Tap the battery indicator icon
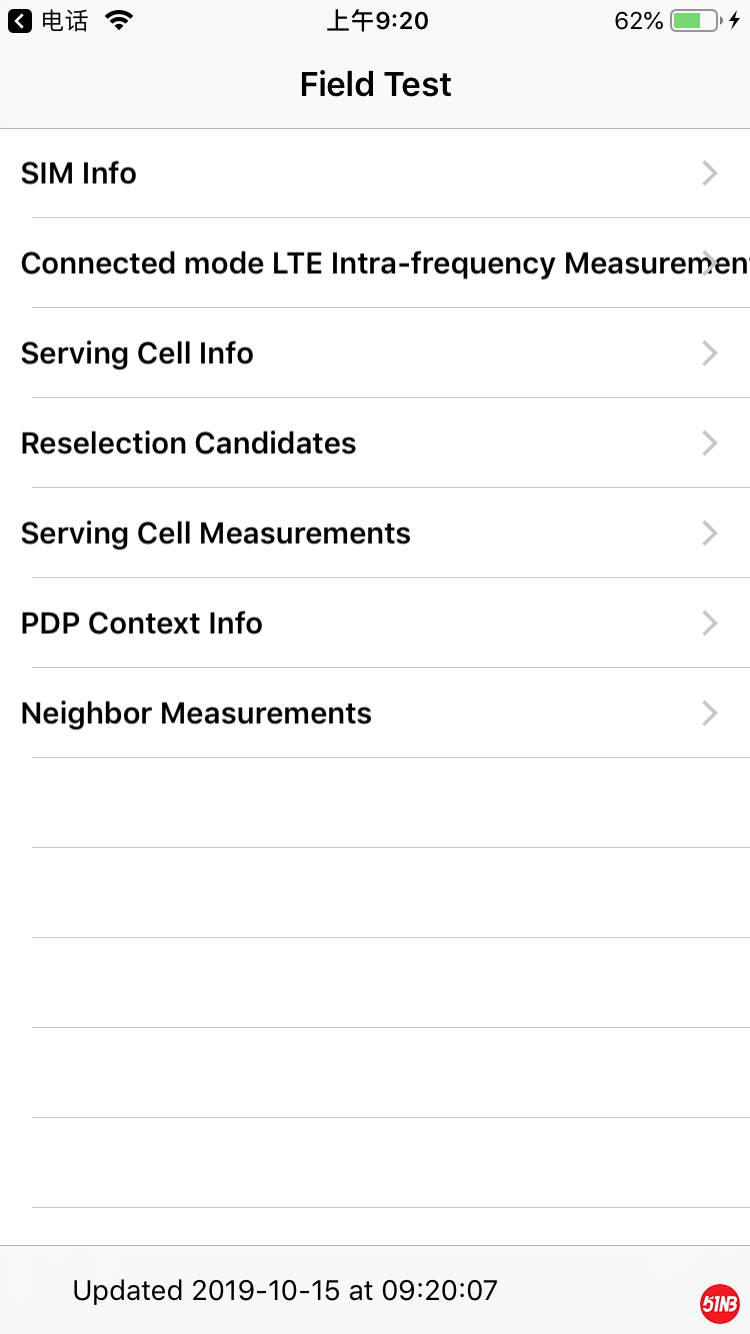The image size is (750, 1334). coord(694,21)
